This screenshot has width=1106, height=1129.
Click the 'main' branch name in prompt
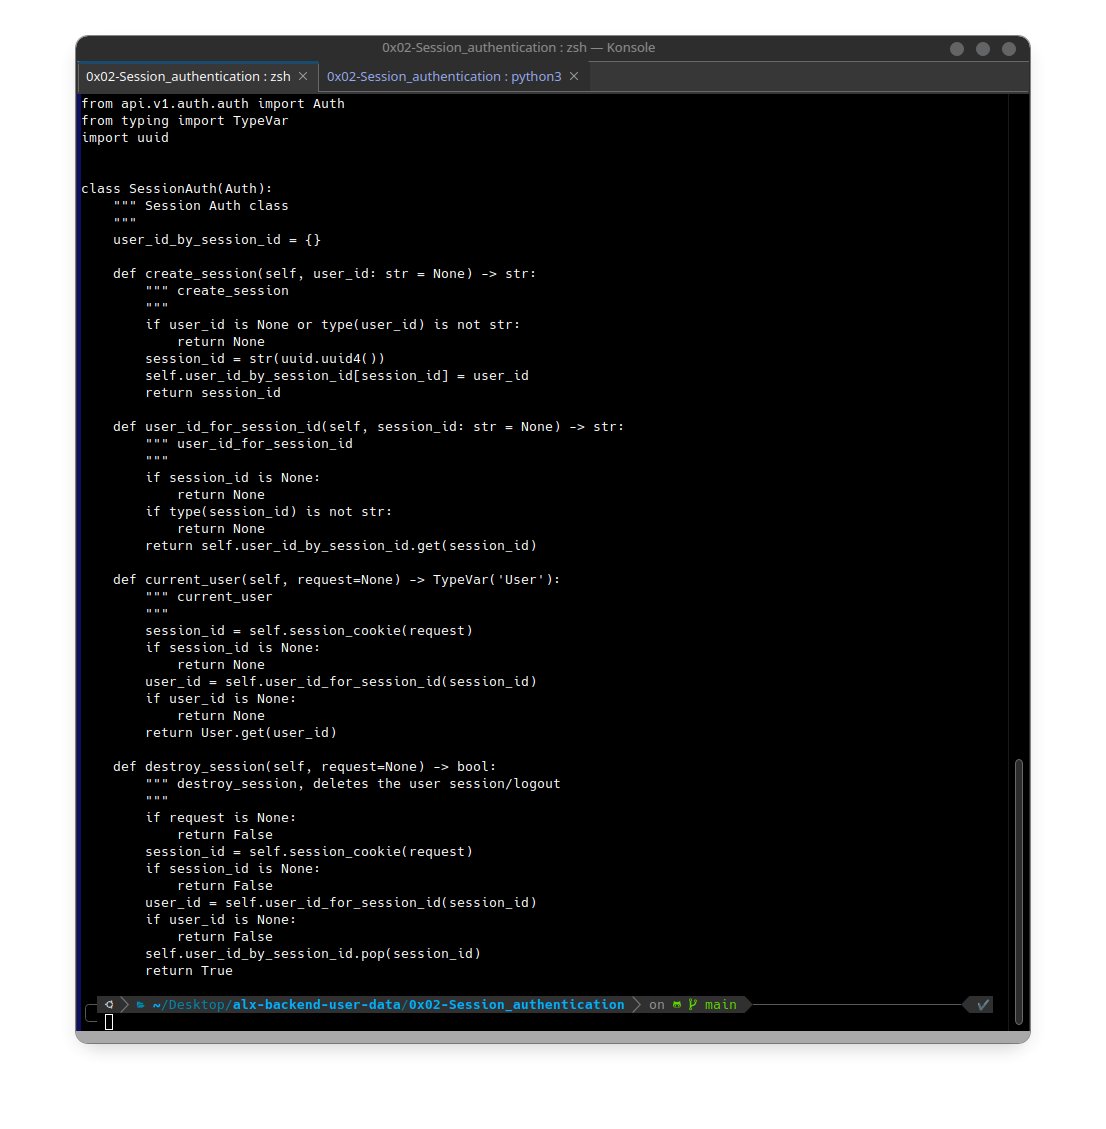(x=721, y=1004)
